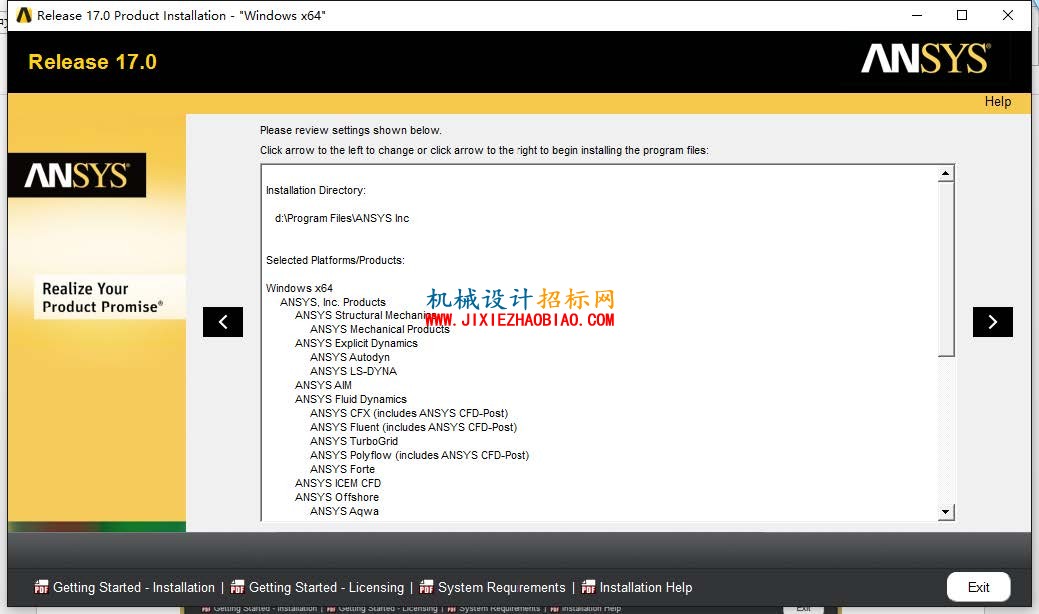Click the ANSYS logo in the top banner

tap(926, 58)
